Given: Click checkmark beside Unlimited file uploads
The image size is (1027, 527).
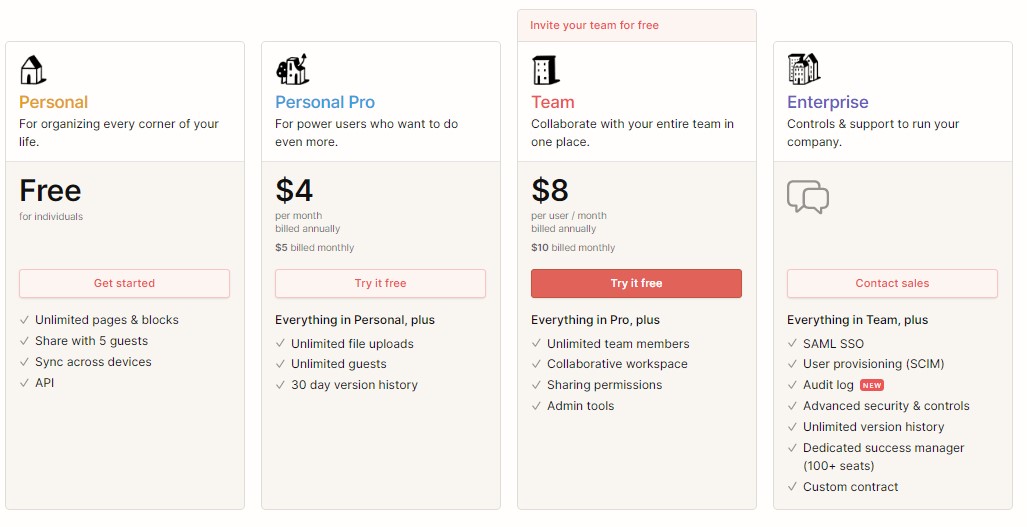Looking at the screenshot, I should pyautogui.click(x=281, y=344).
